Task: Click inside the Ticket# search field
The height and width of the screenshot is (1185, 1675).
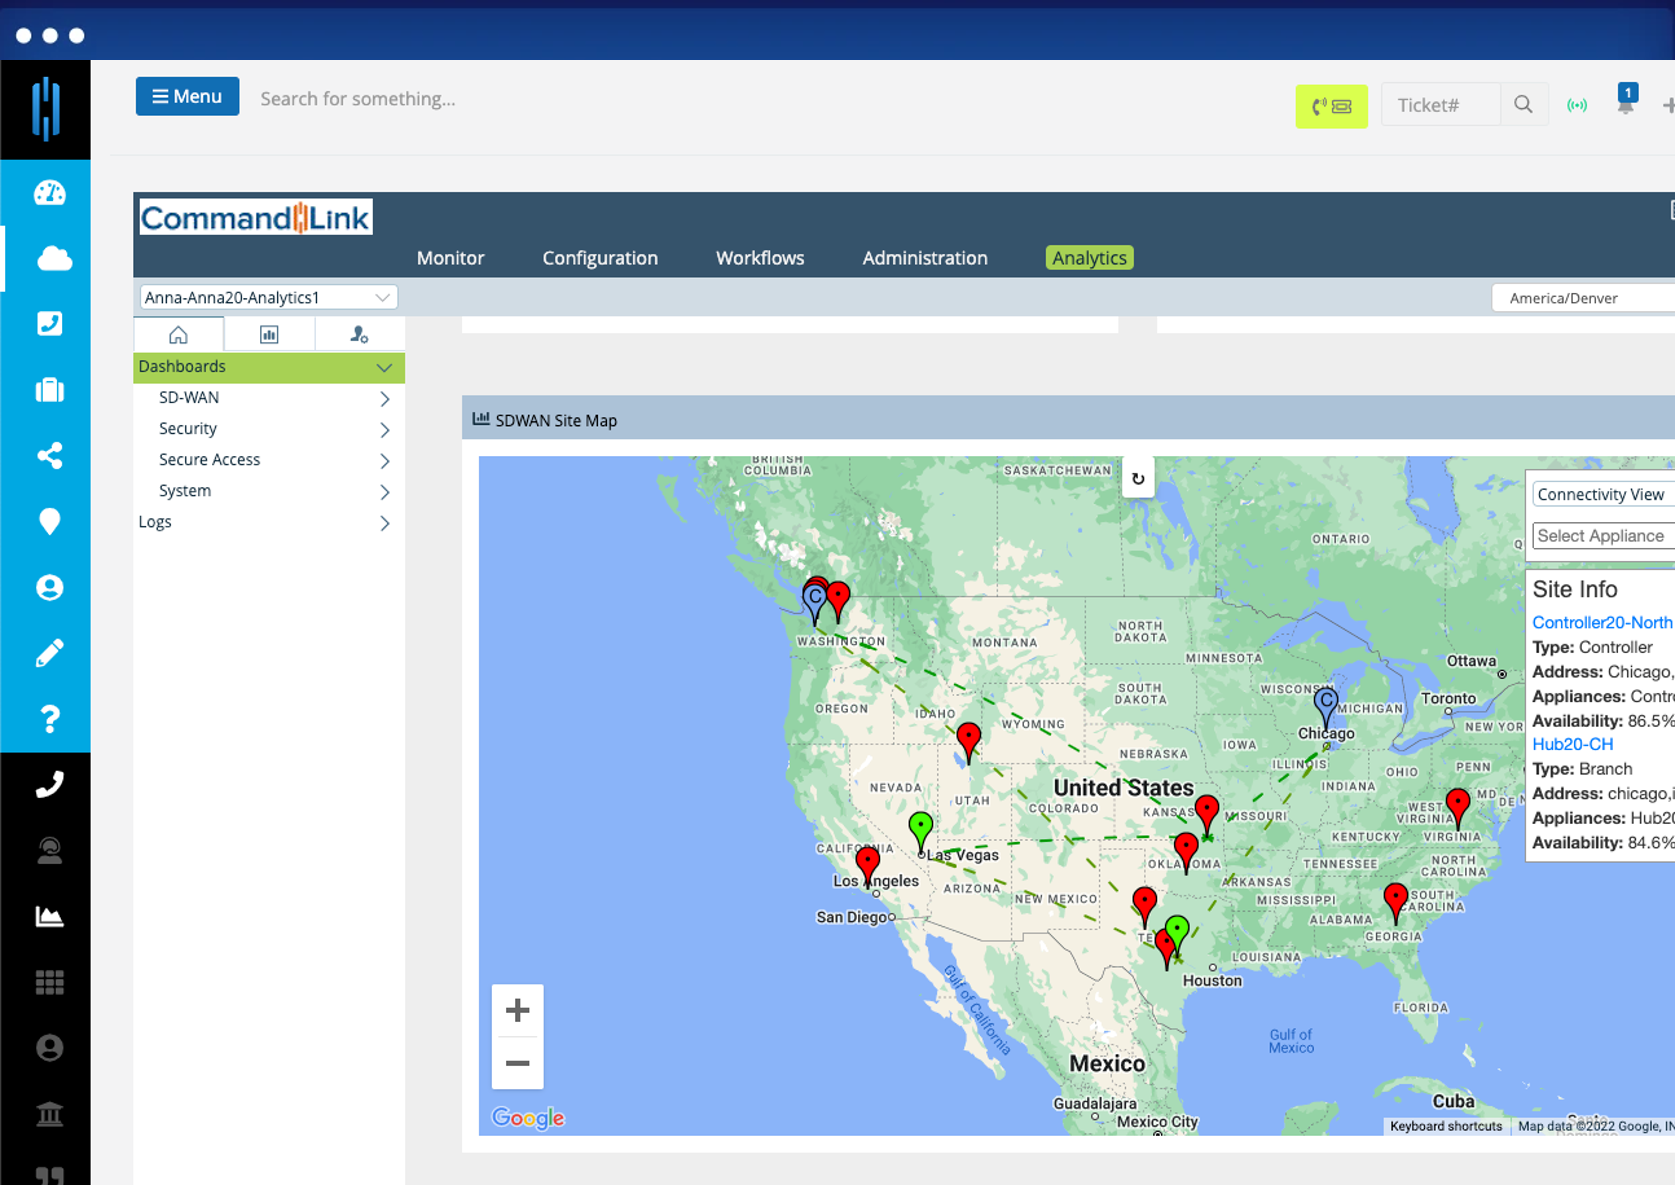Action: (1440, 104)
